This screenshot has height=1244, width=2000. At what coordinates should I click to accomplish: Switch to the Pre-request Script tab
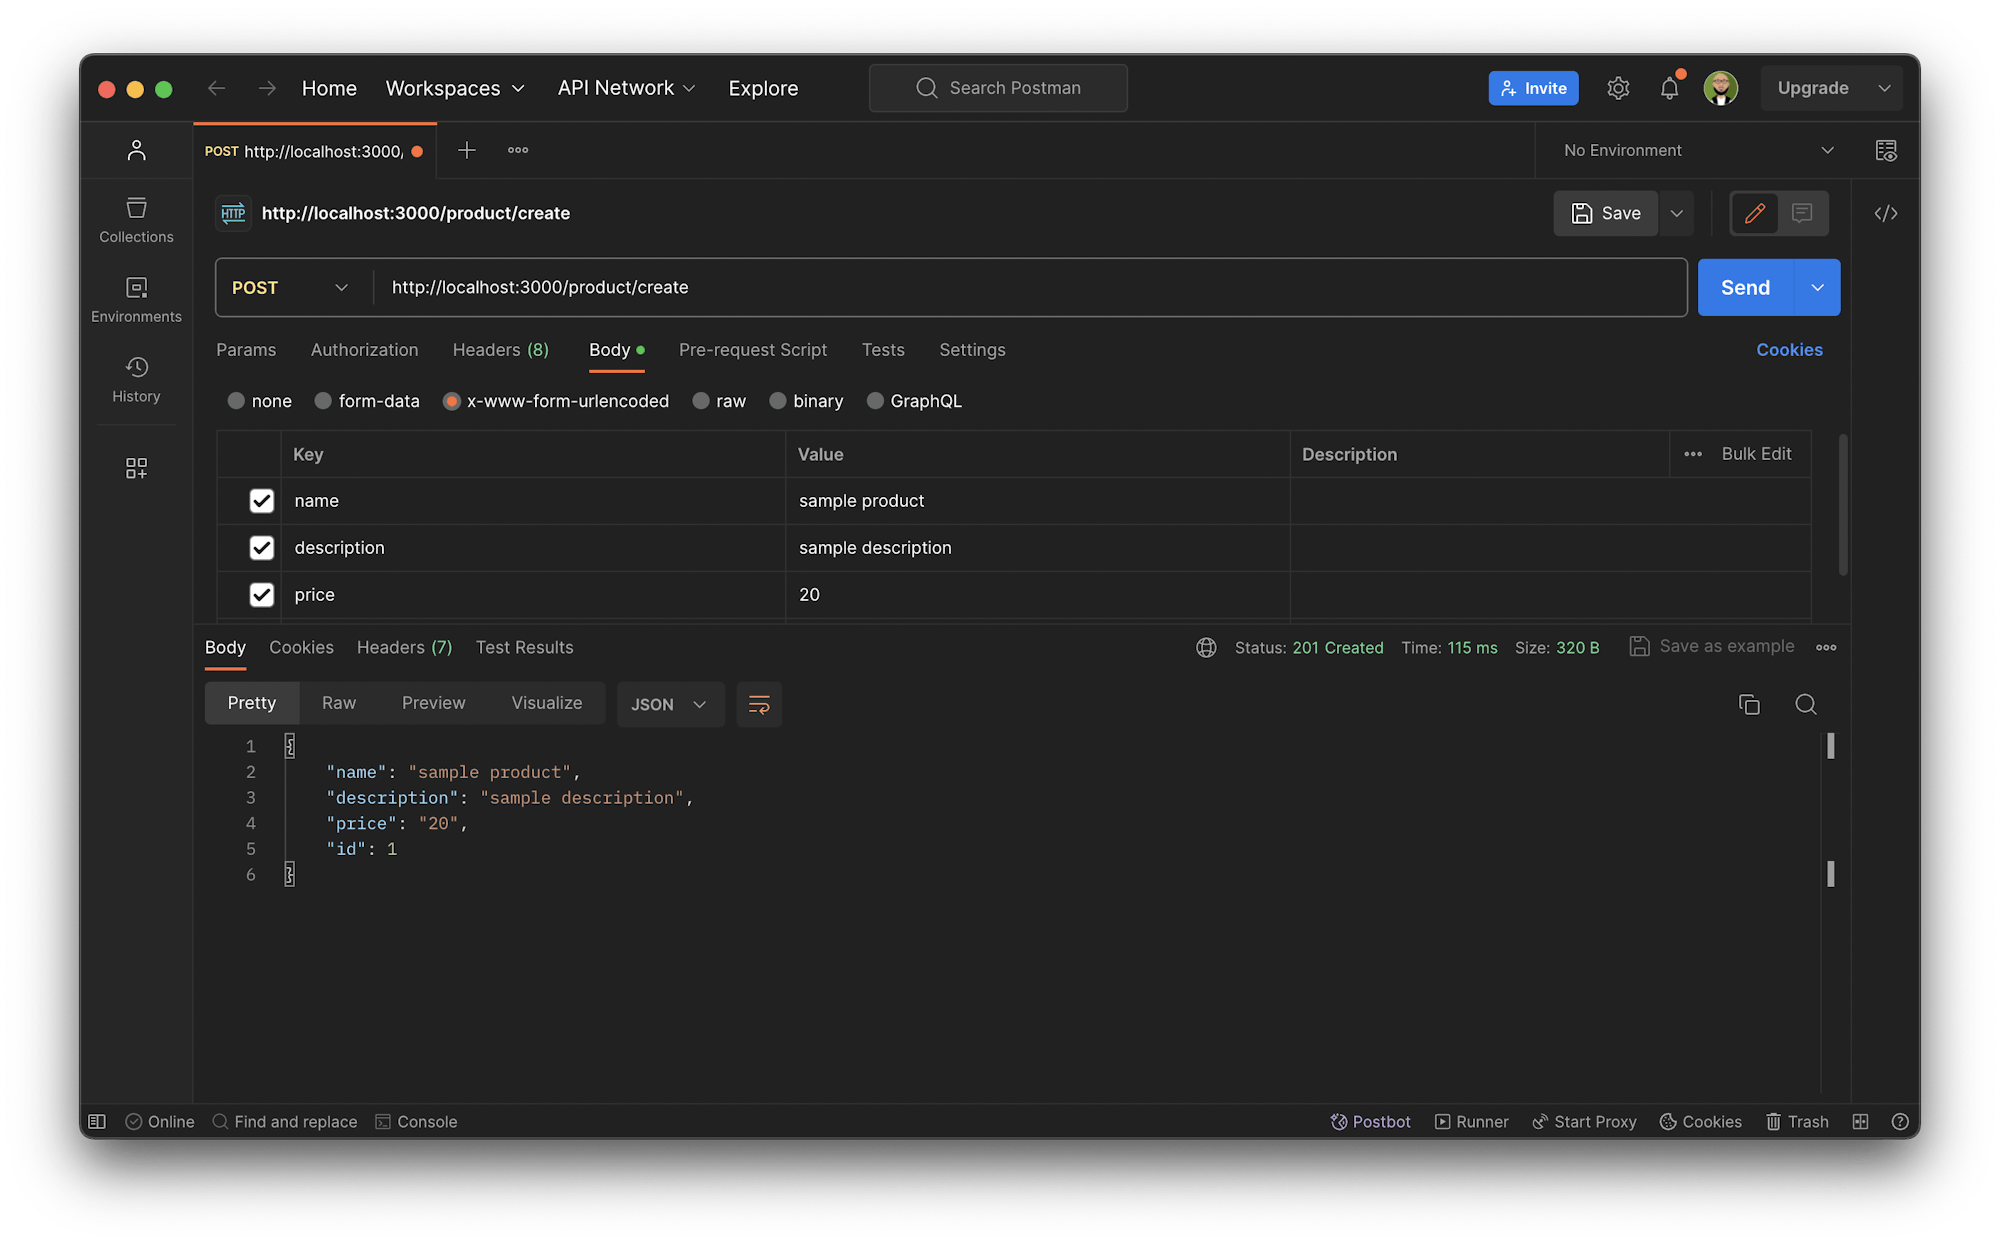[753, 350]
